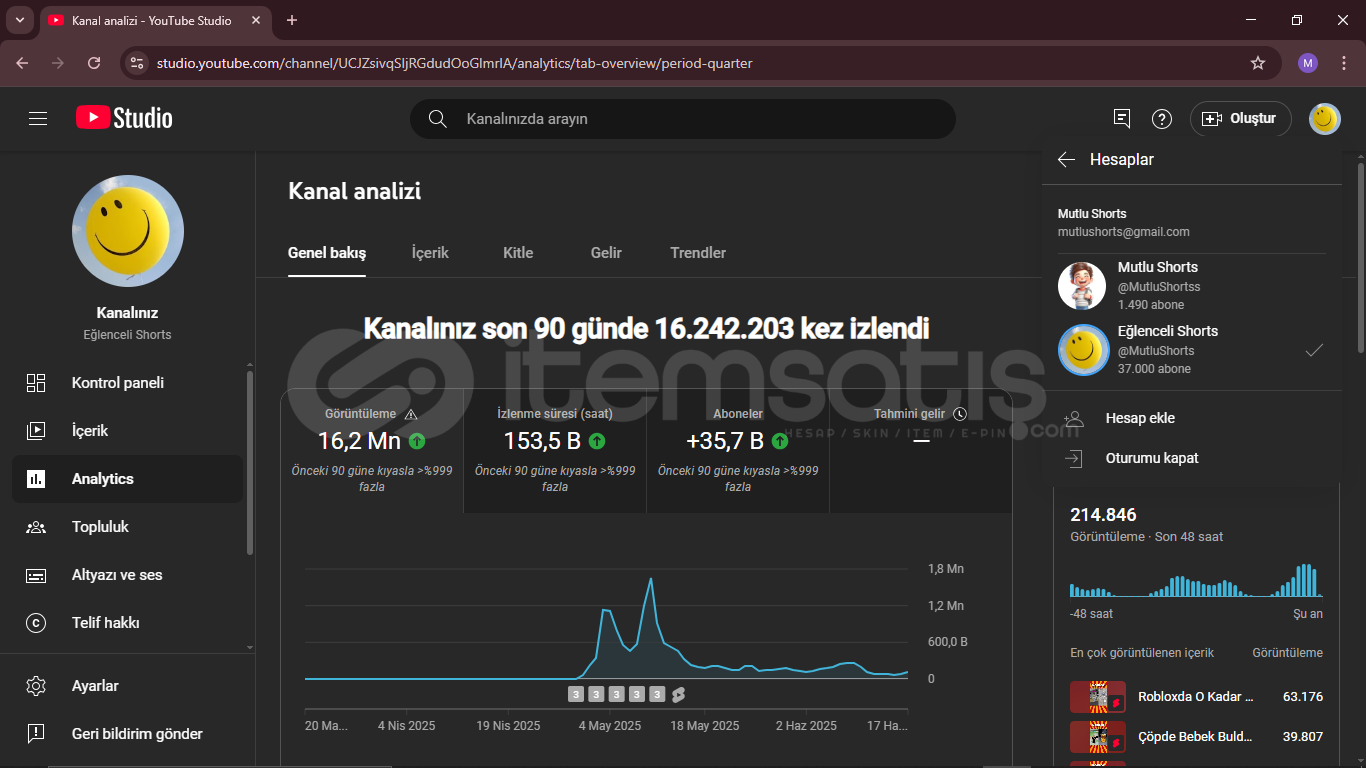Click the Hesap ekle option

pyautogui.click(x=1192, y=418)
